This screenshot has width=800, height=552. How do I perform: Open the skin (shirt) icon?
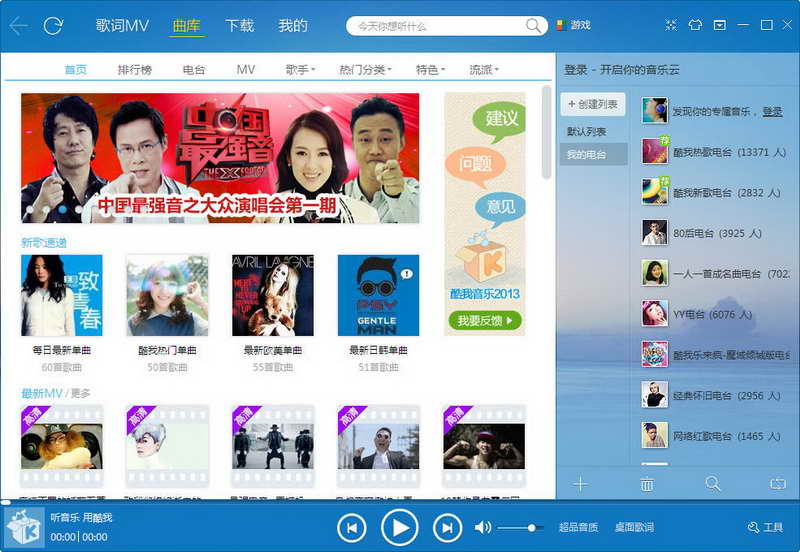pos(695,25)
